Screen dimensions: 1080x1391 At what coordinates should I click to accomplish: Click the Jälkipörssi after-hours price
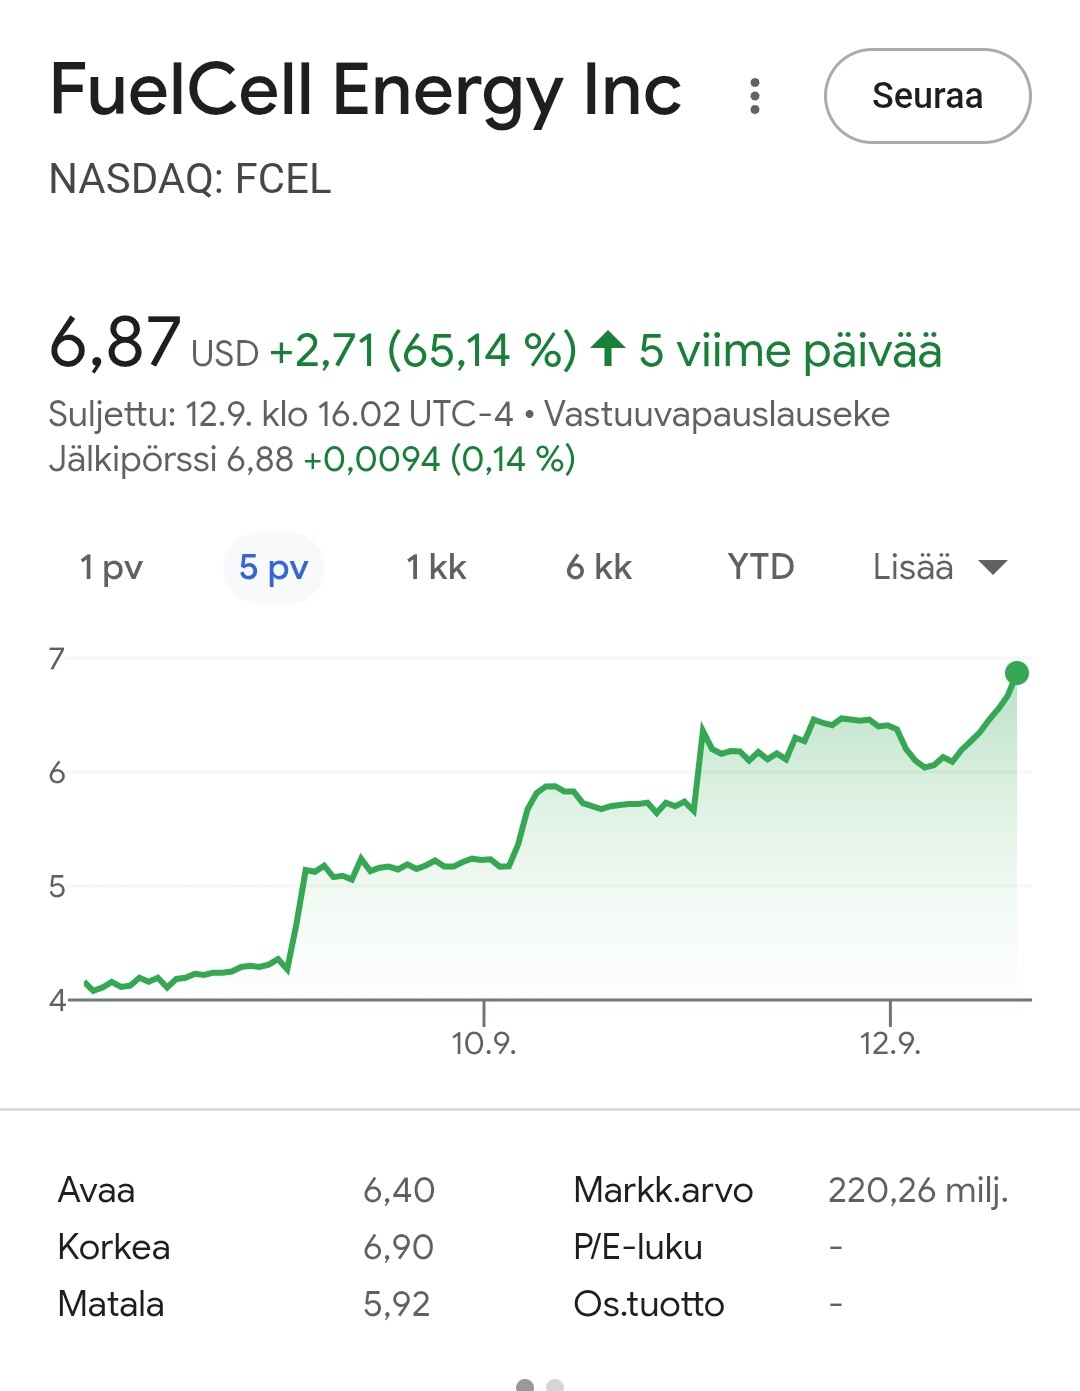point(259,459)
